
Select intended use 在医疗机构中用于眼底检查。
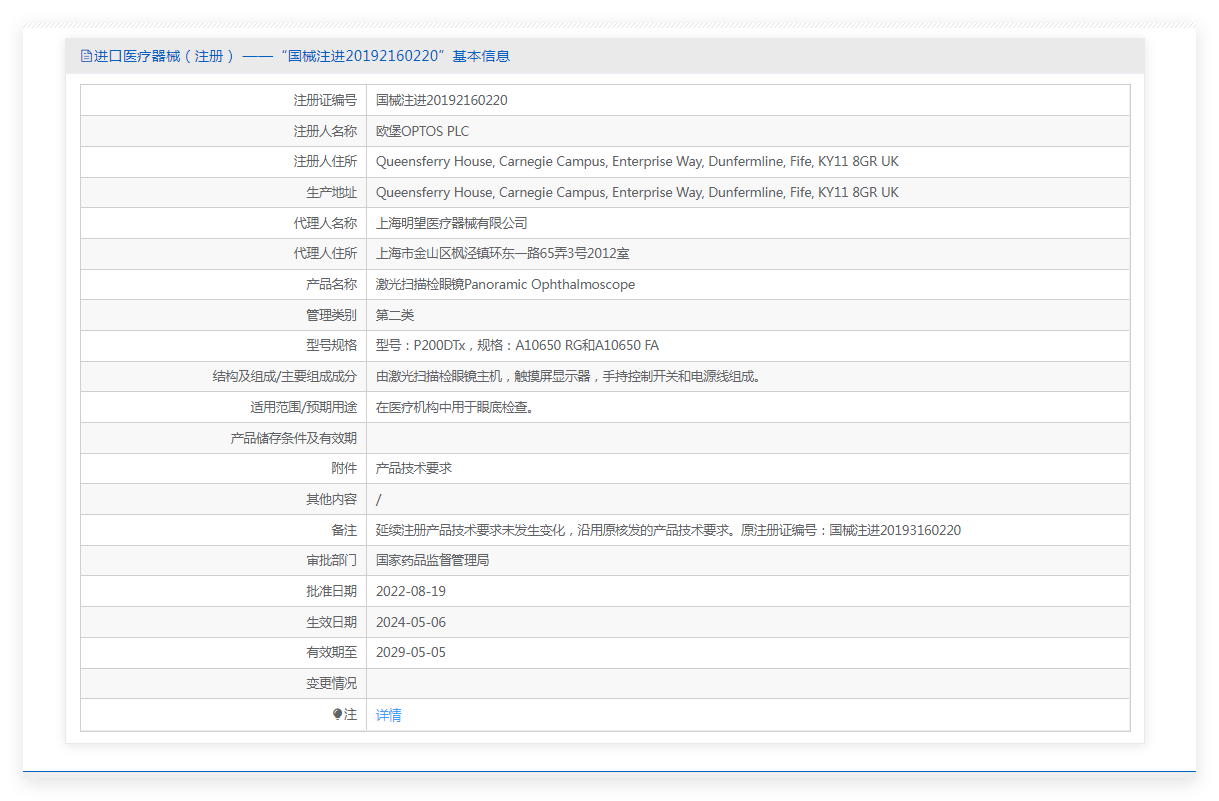458,407
